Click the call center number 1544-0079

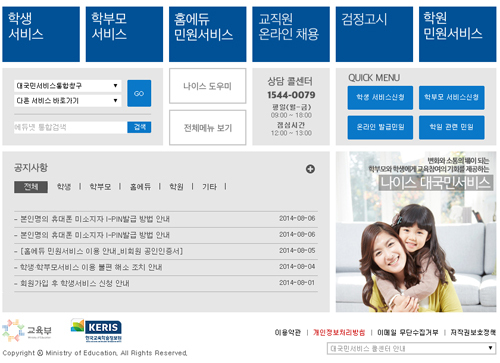291,95
